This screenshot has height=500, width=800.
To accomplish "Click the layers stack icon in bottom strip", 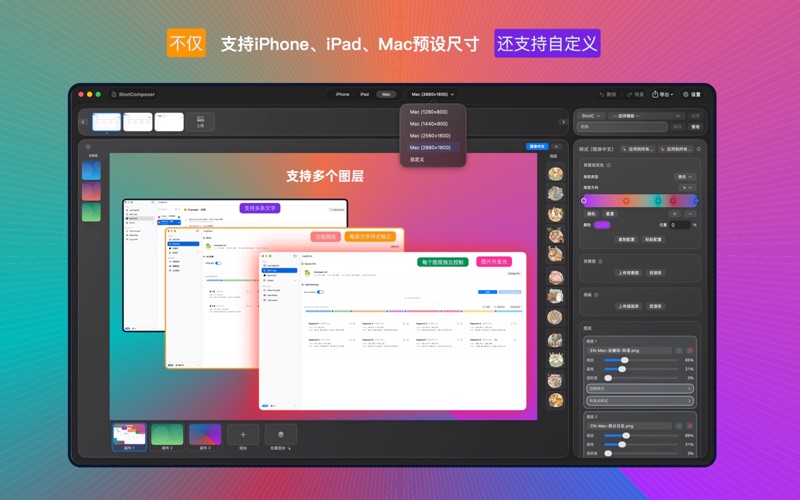I will [280, 434].
